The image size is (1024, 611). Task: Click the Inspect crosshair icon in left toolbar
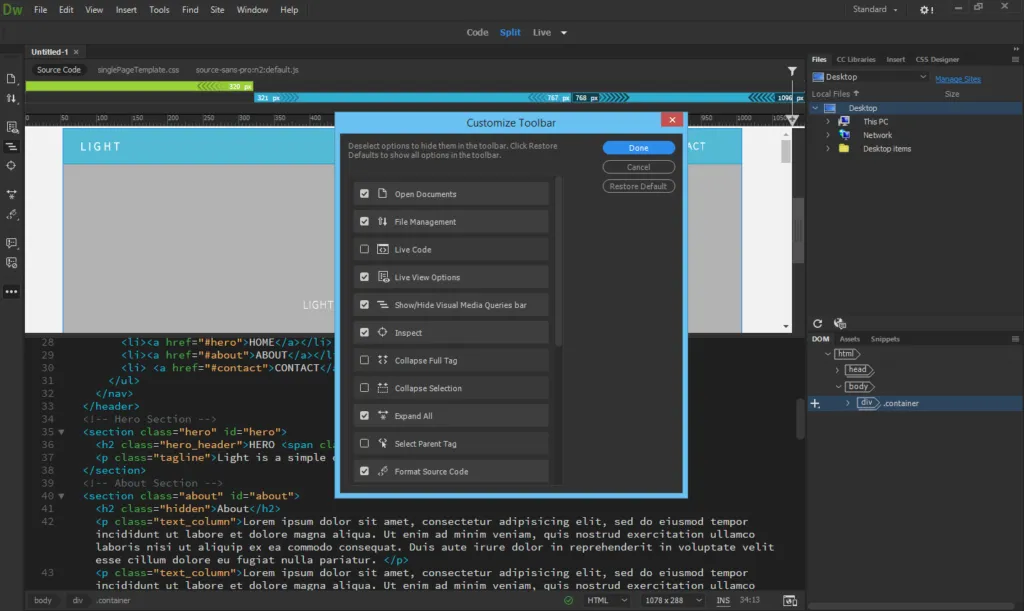[x=12, y=165]
